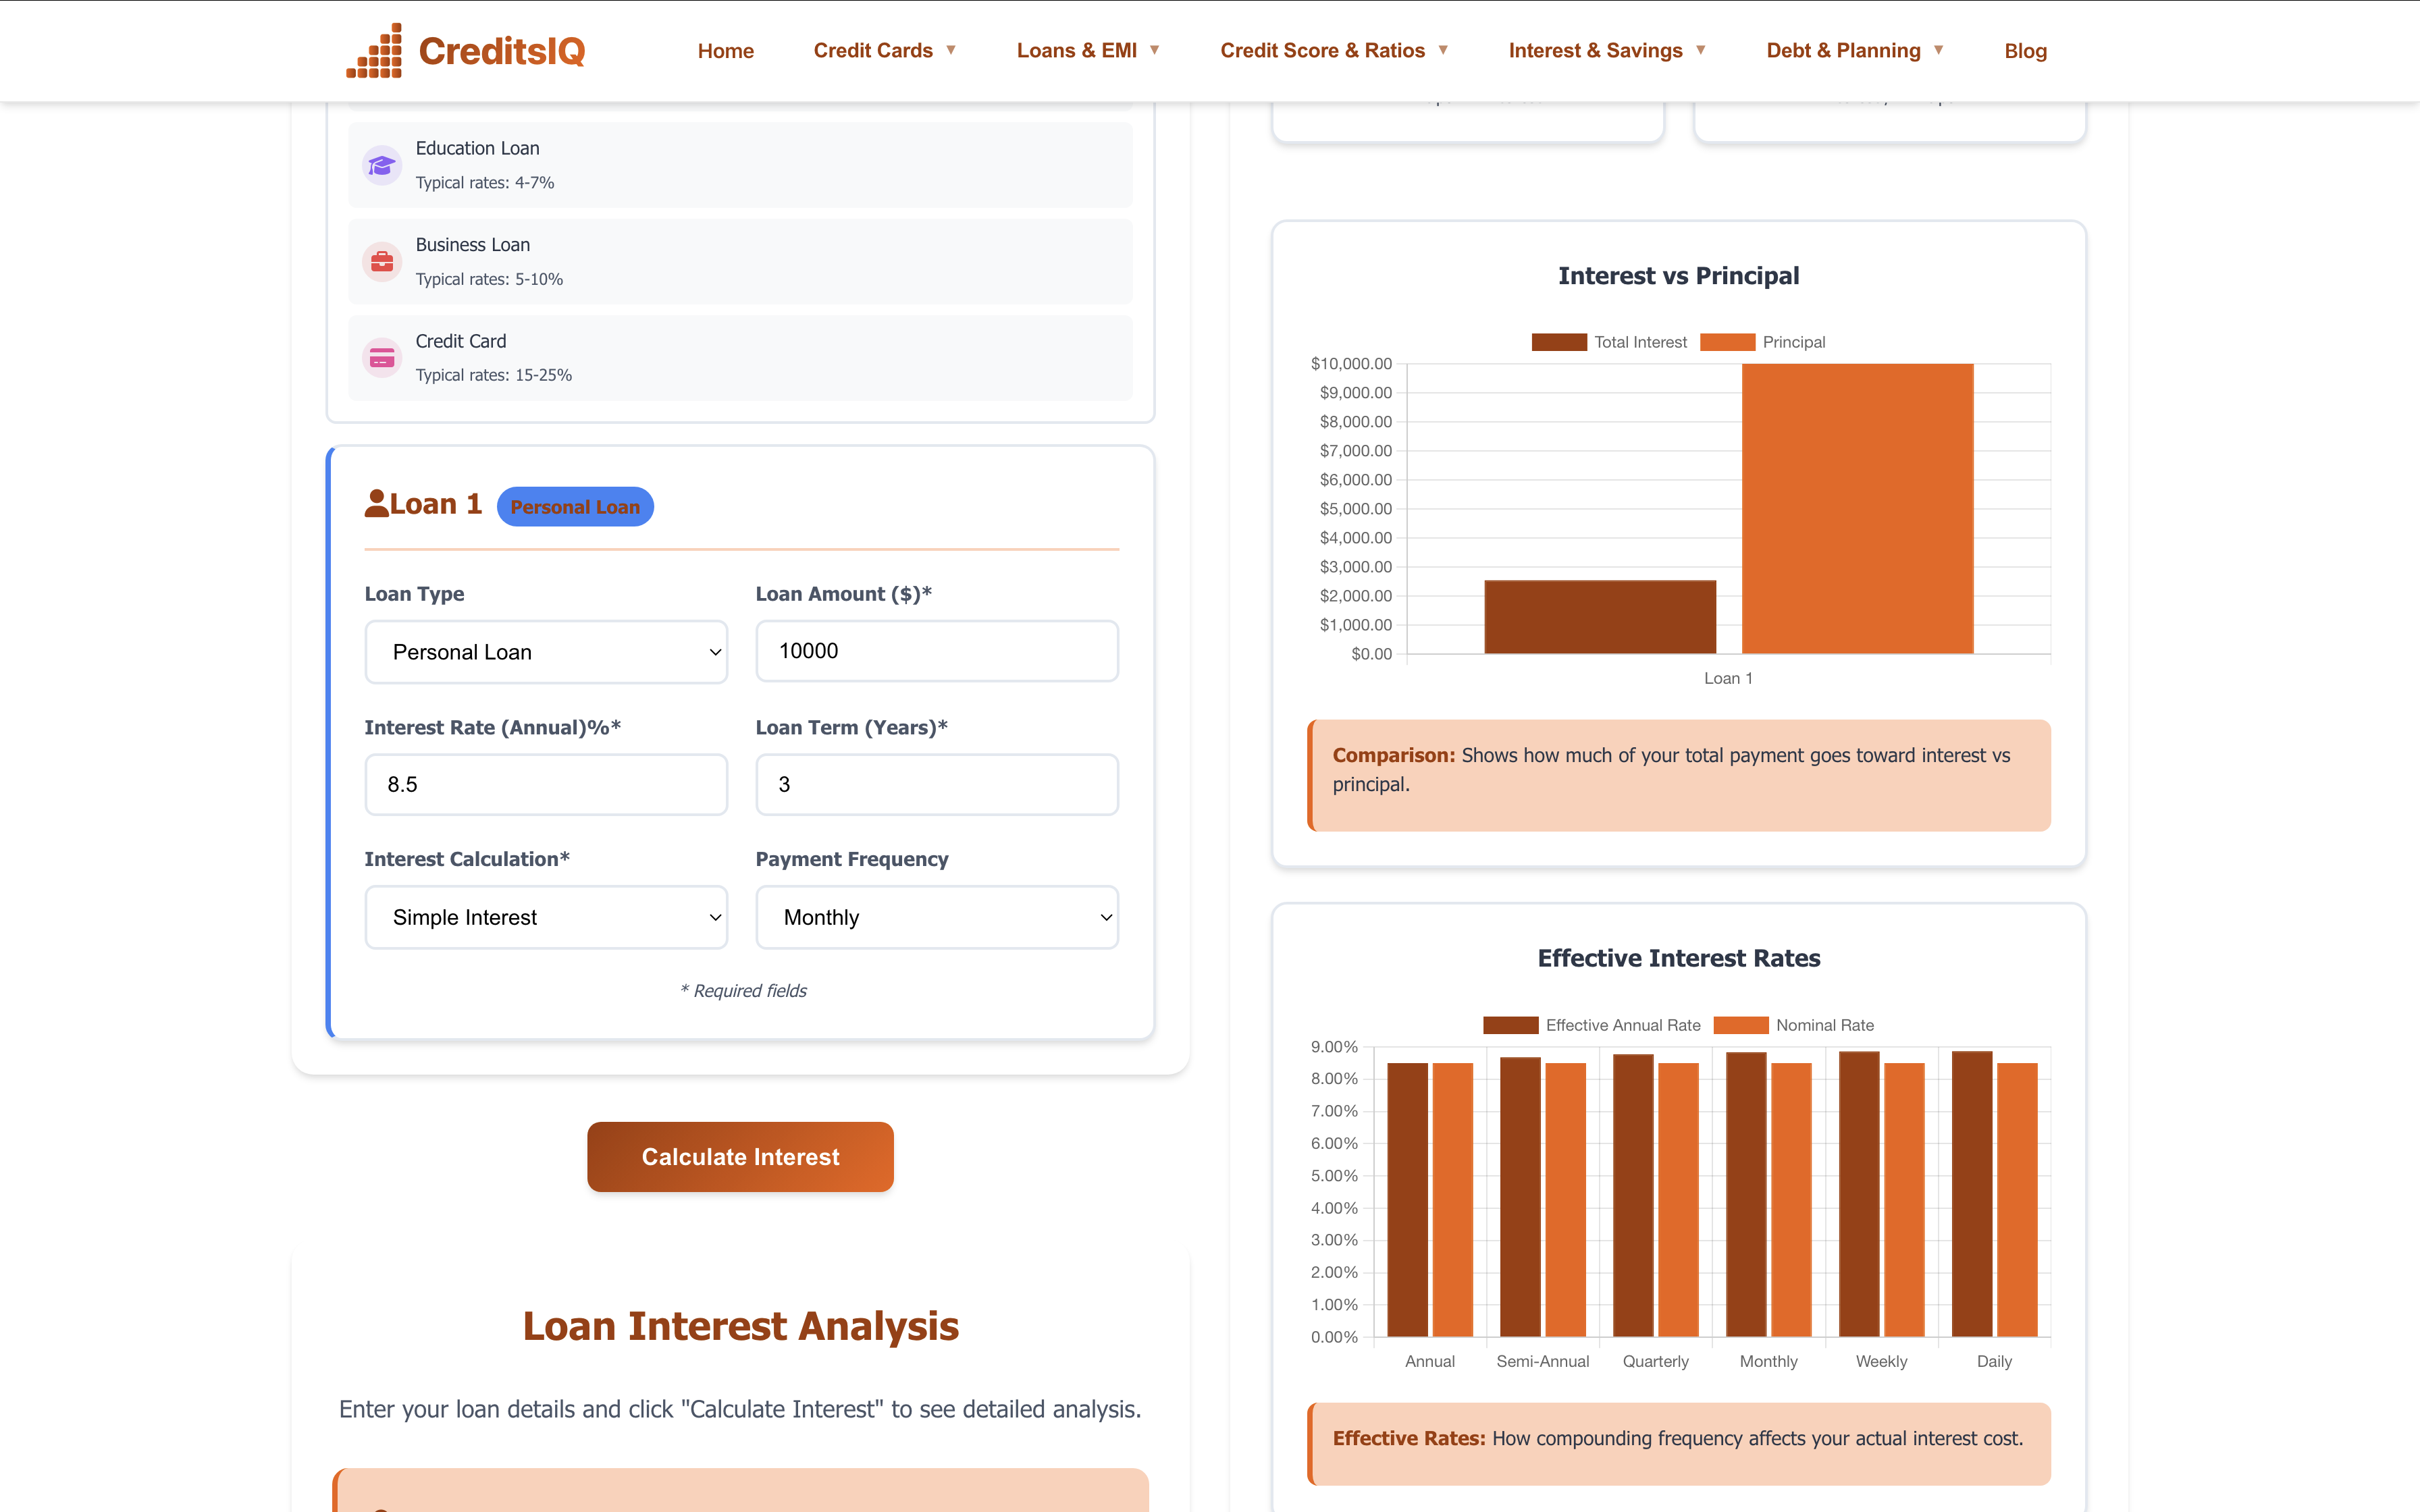Click the Education Loan graduation cap icon
The image size is (2420, 1512).
click(381, 165)
